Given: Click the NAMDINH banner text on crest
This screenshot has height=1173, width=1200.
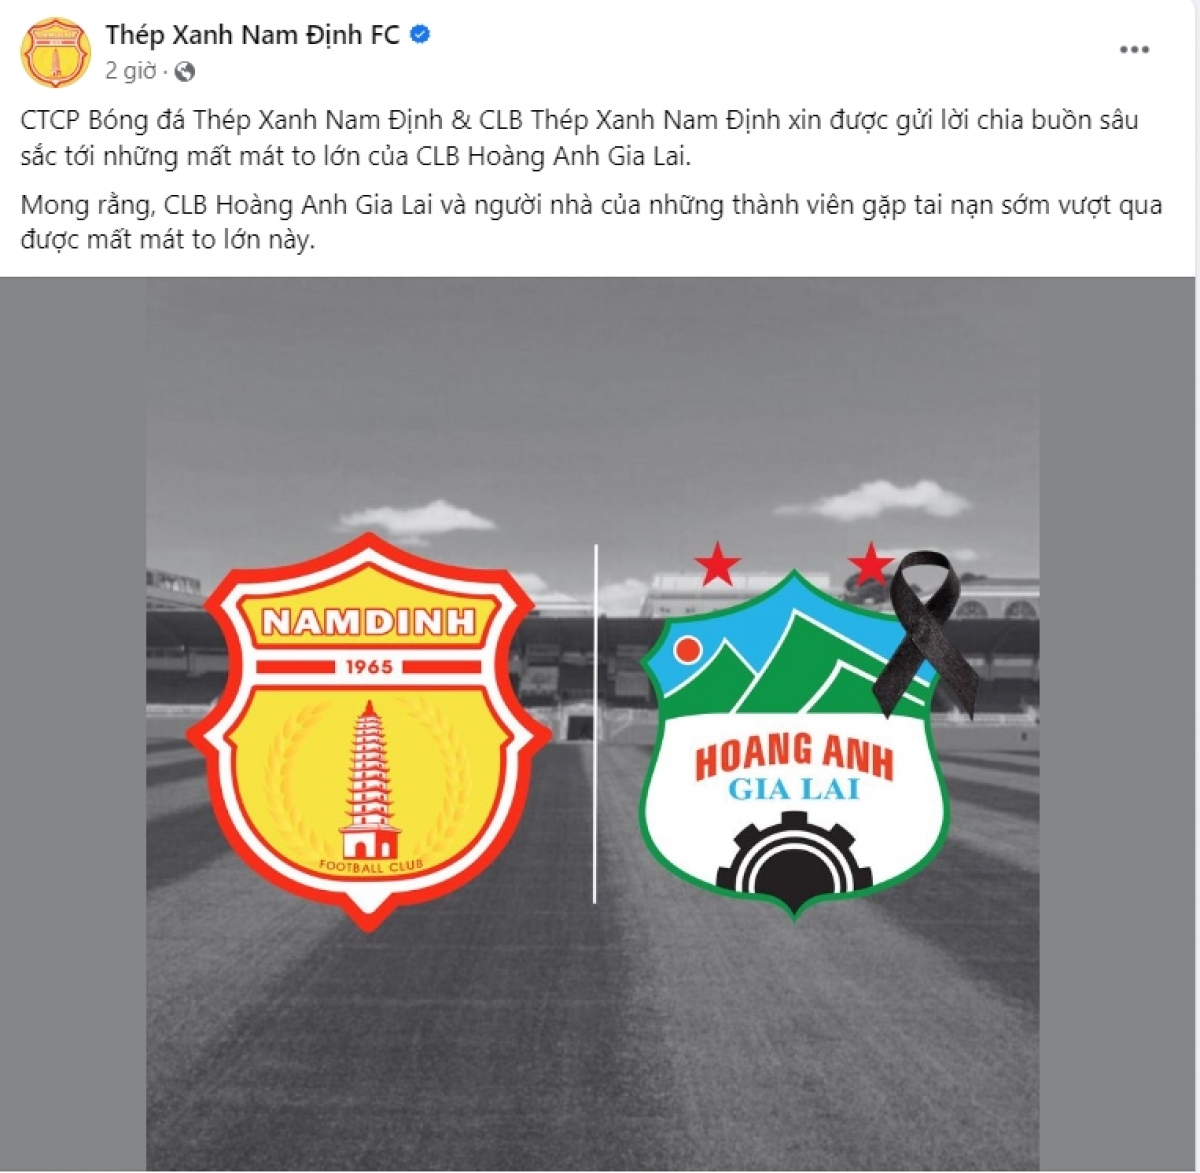Looking at the screenshot, I should tap(369, 622).
